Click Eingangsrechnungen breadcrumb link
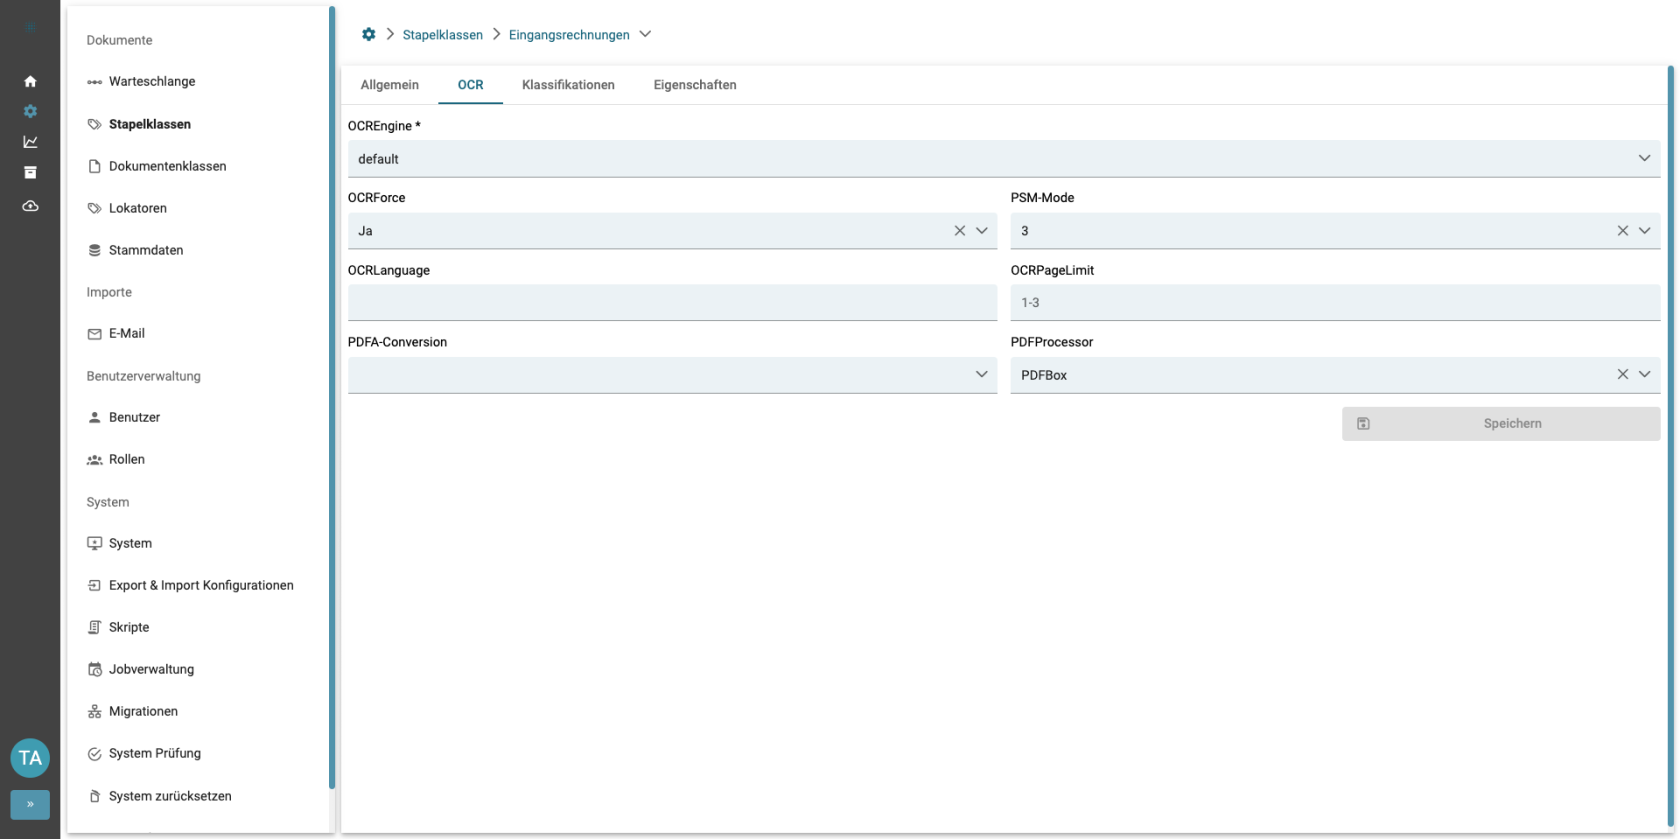Screen dimensions: 1680x839 coord(569,35)
